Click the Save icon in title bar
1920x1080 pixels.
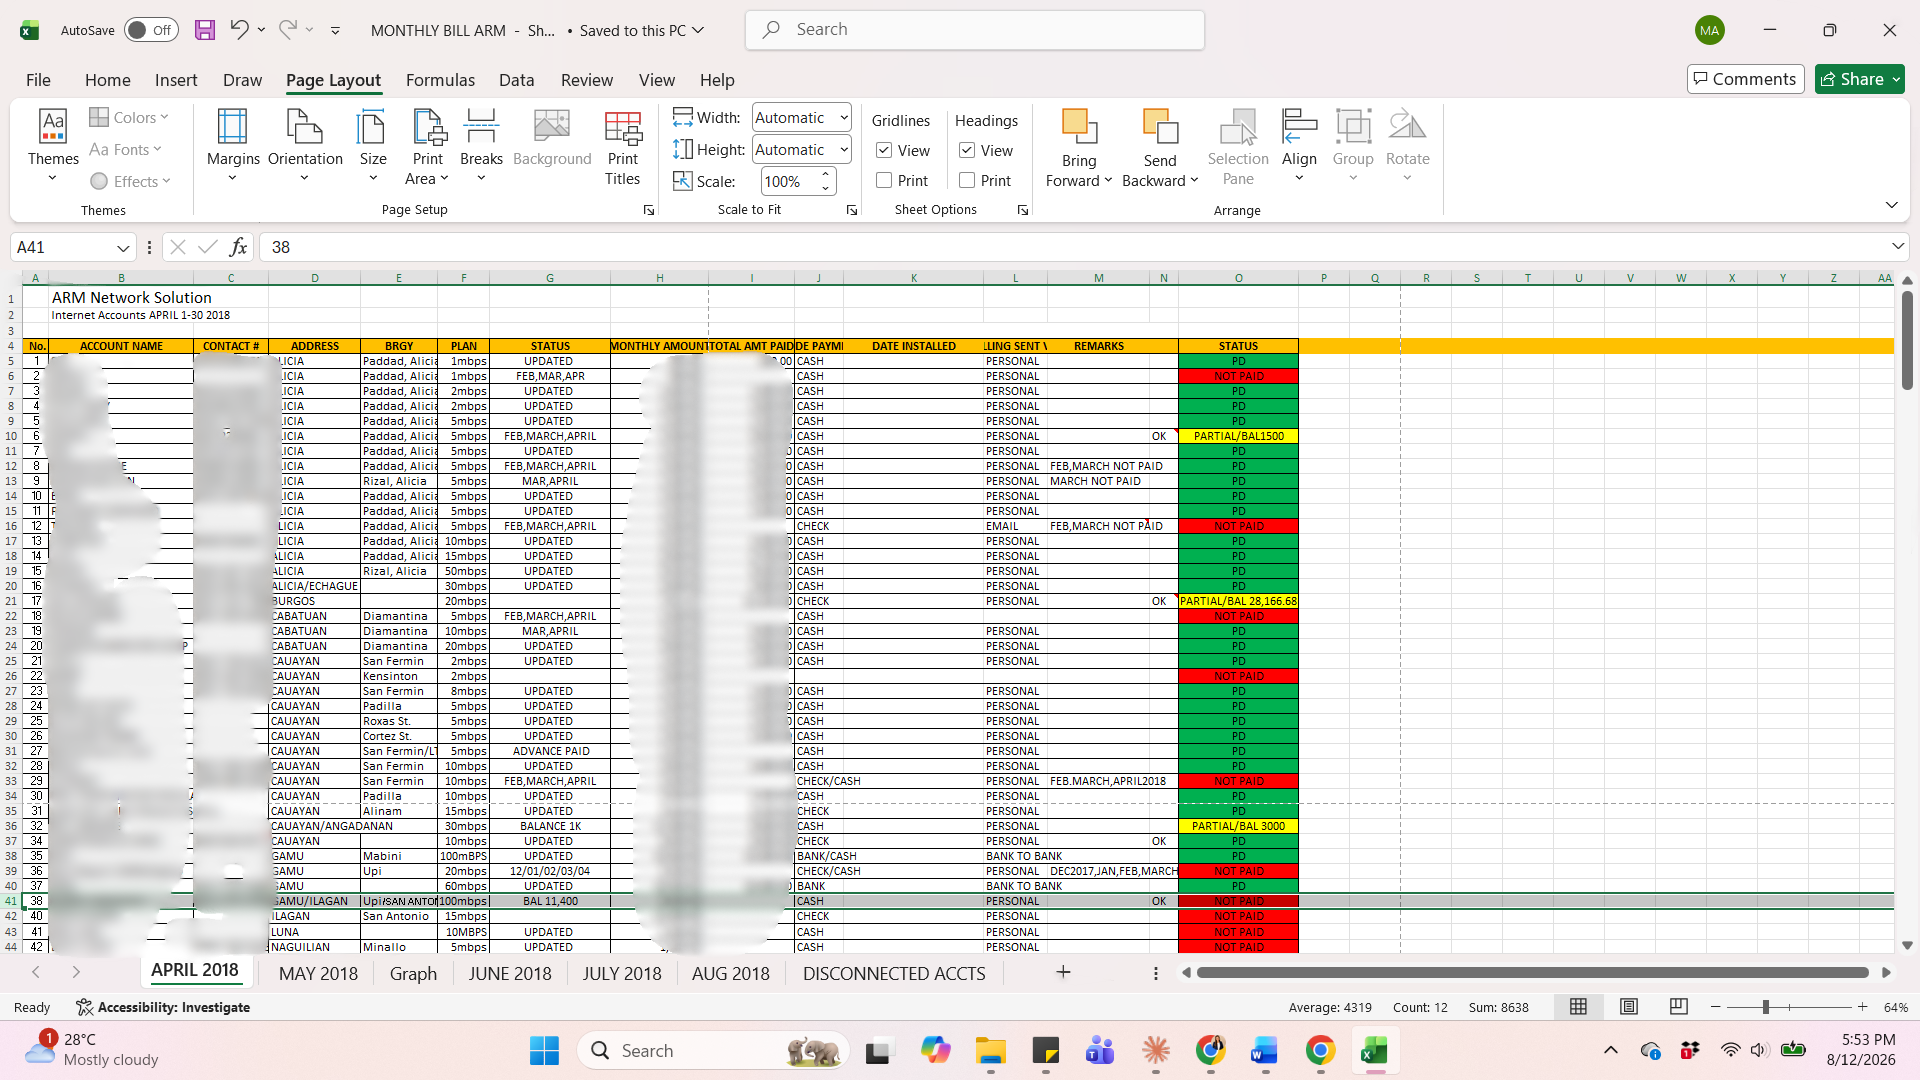click(x=204, y=30)
